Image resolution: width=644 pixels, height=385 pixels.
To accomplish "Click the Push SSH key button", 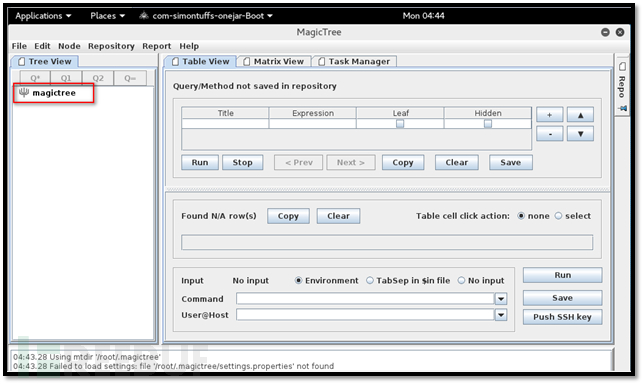I will (562, 317).
